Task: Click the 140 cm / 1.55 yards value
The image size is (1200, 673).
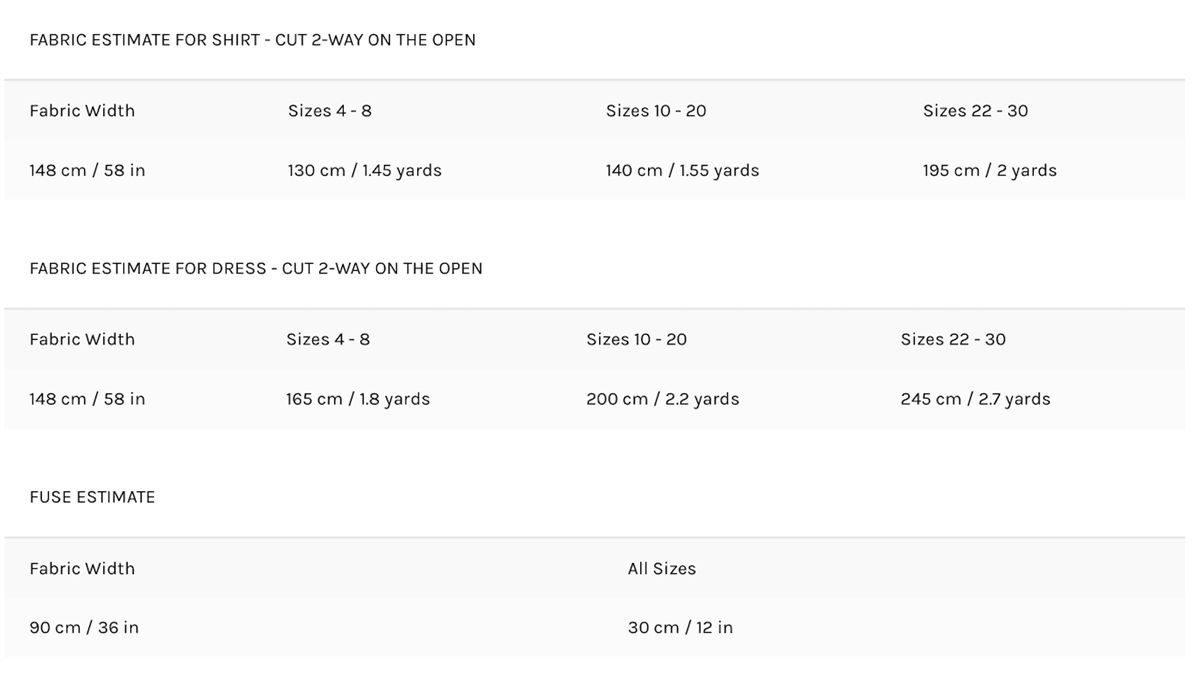Action: click(682, 170)
